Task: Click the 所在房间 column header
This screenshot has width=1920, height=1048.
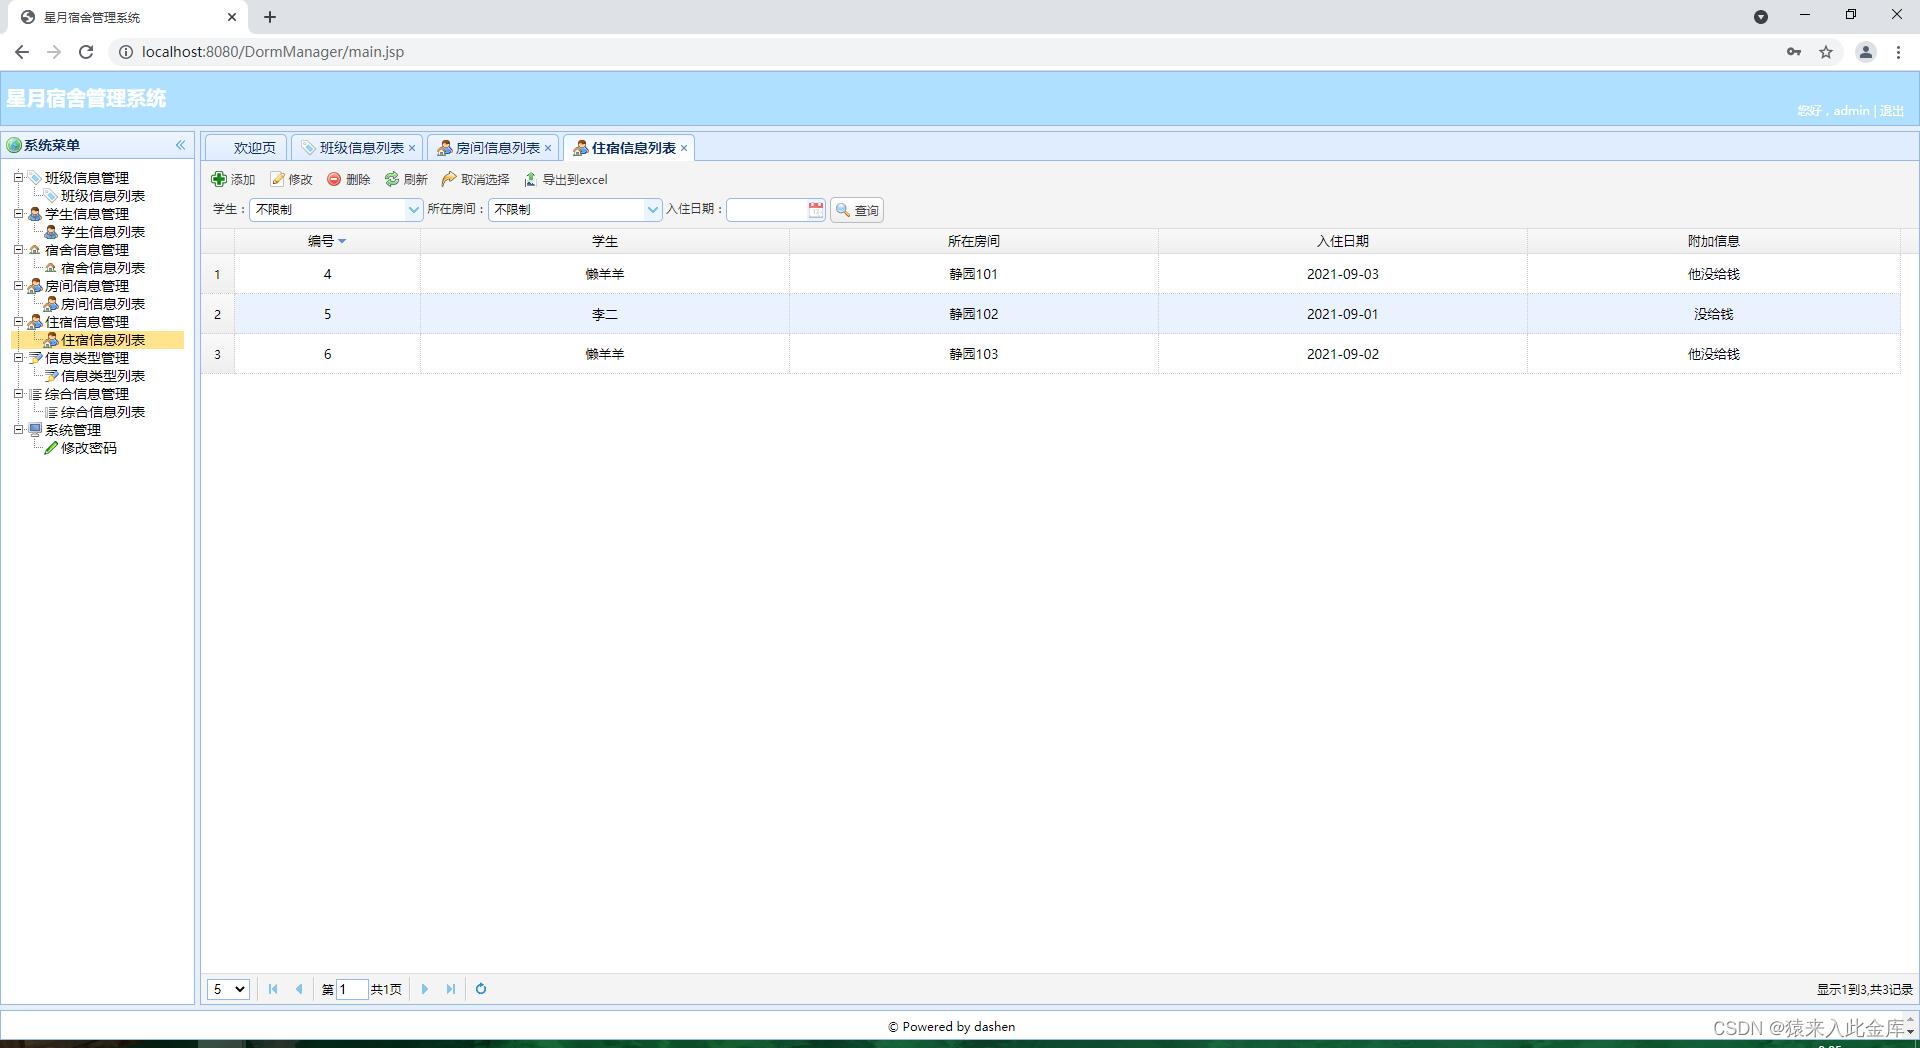Action: [974, 241]
